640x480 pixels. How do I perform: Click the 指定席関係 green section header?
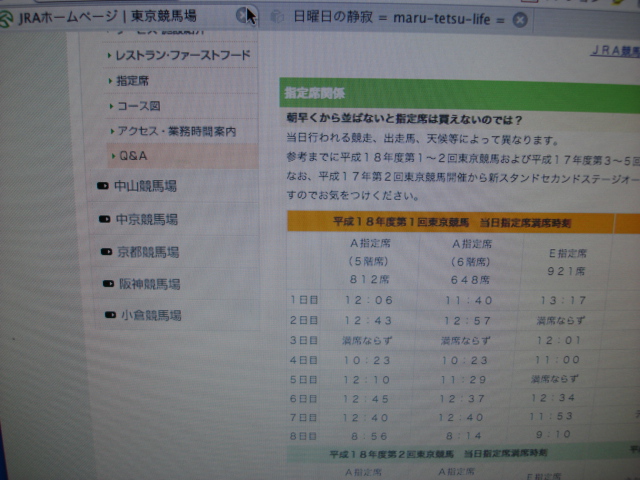(x=316, y=93)
